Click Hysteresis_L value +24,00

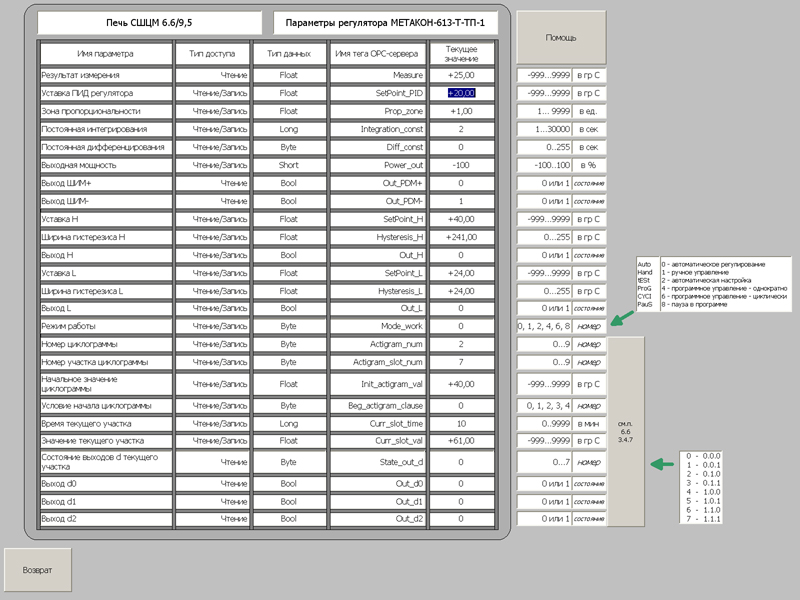[x=462, y=291]
